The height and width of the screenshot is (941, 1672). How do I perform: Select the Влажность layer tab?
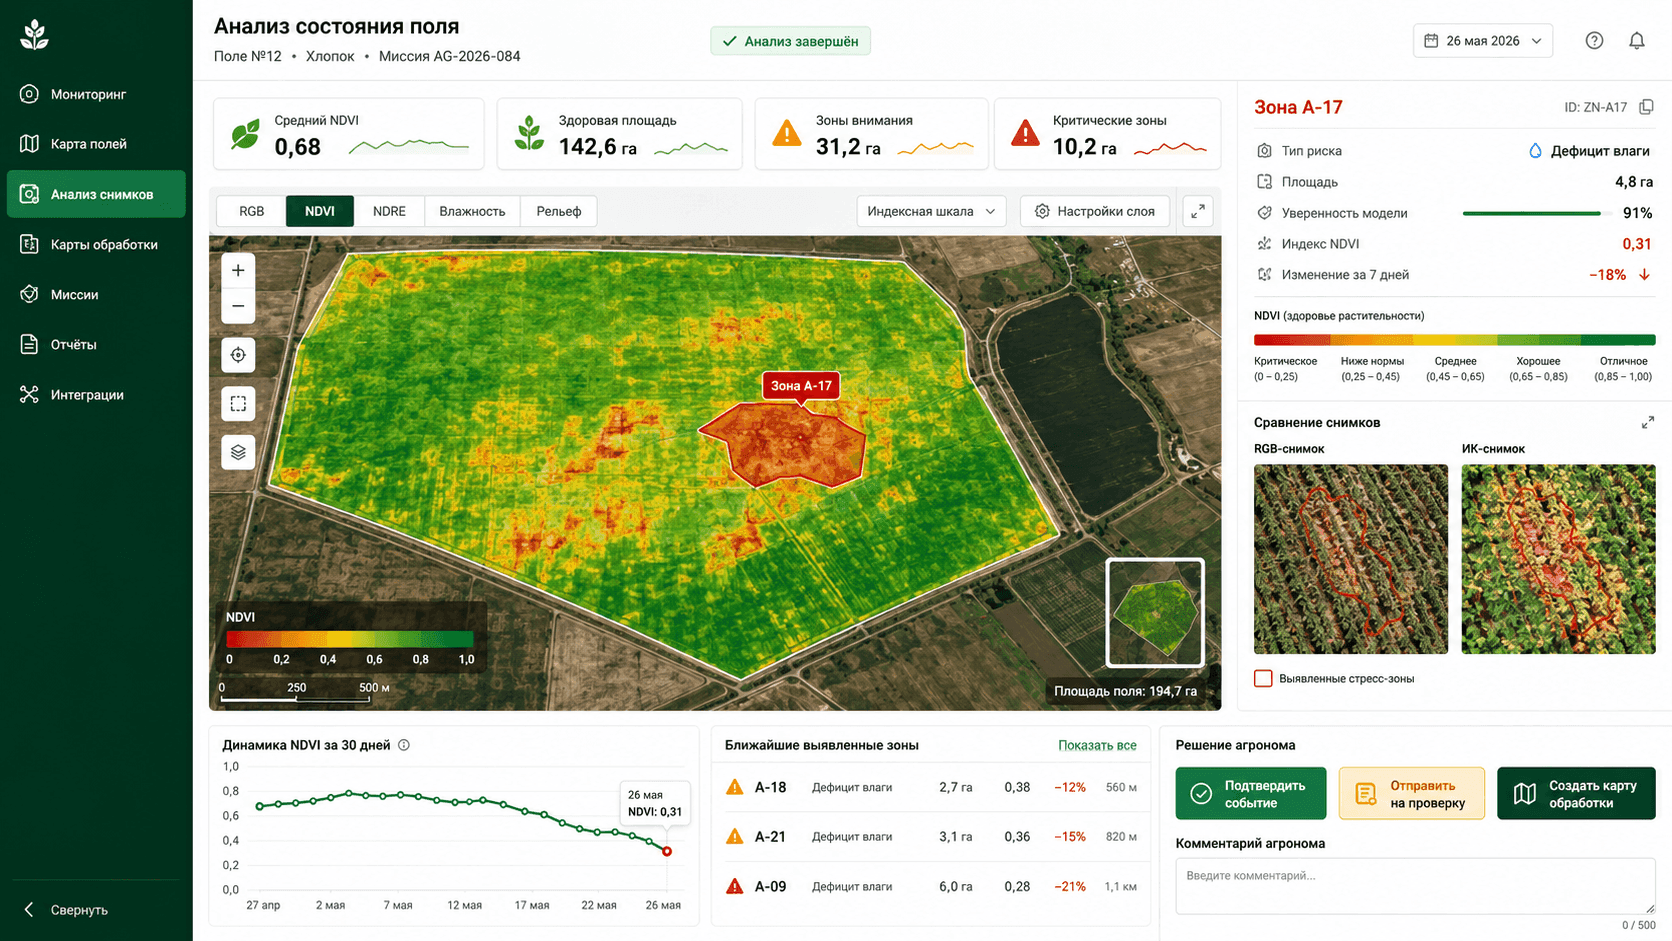click(x=472, y=211)
